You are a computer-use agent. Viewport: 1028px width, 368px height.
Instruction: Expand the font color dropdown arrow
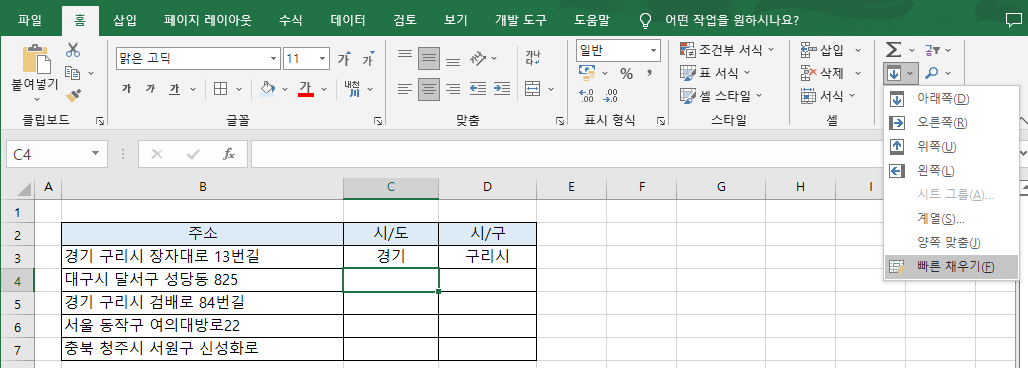(x=323, y=89)
